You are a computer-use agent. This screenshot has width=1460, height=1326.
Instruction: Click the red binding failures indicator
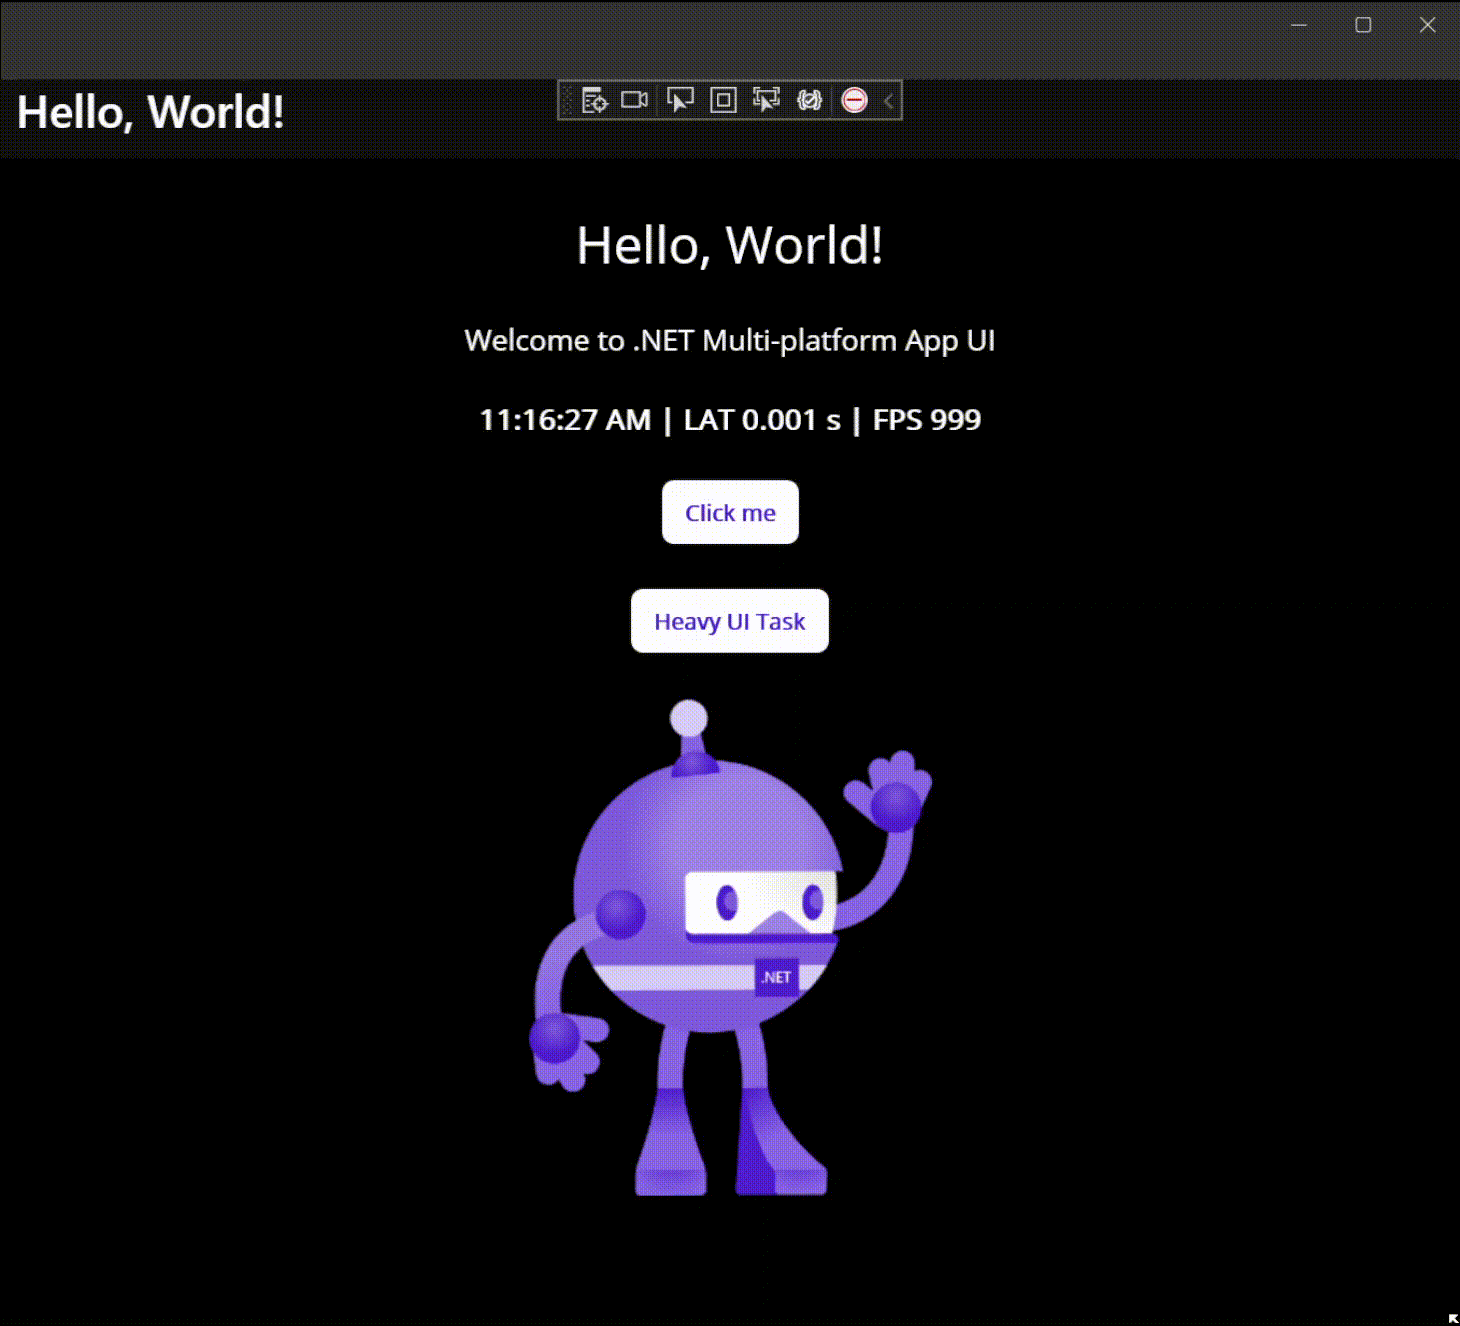click(854, 100)
